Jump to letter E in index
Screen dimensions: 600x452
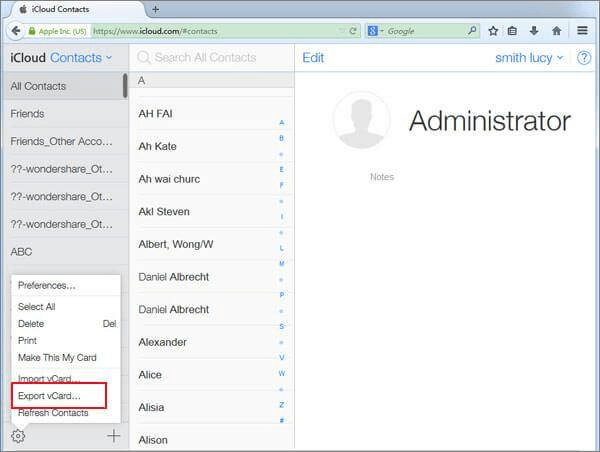pyautogui.click(x=282, y=170)
